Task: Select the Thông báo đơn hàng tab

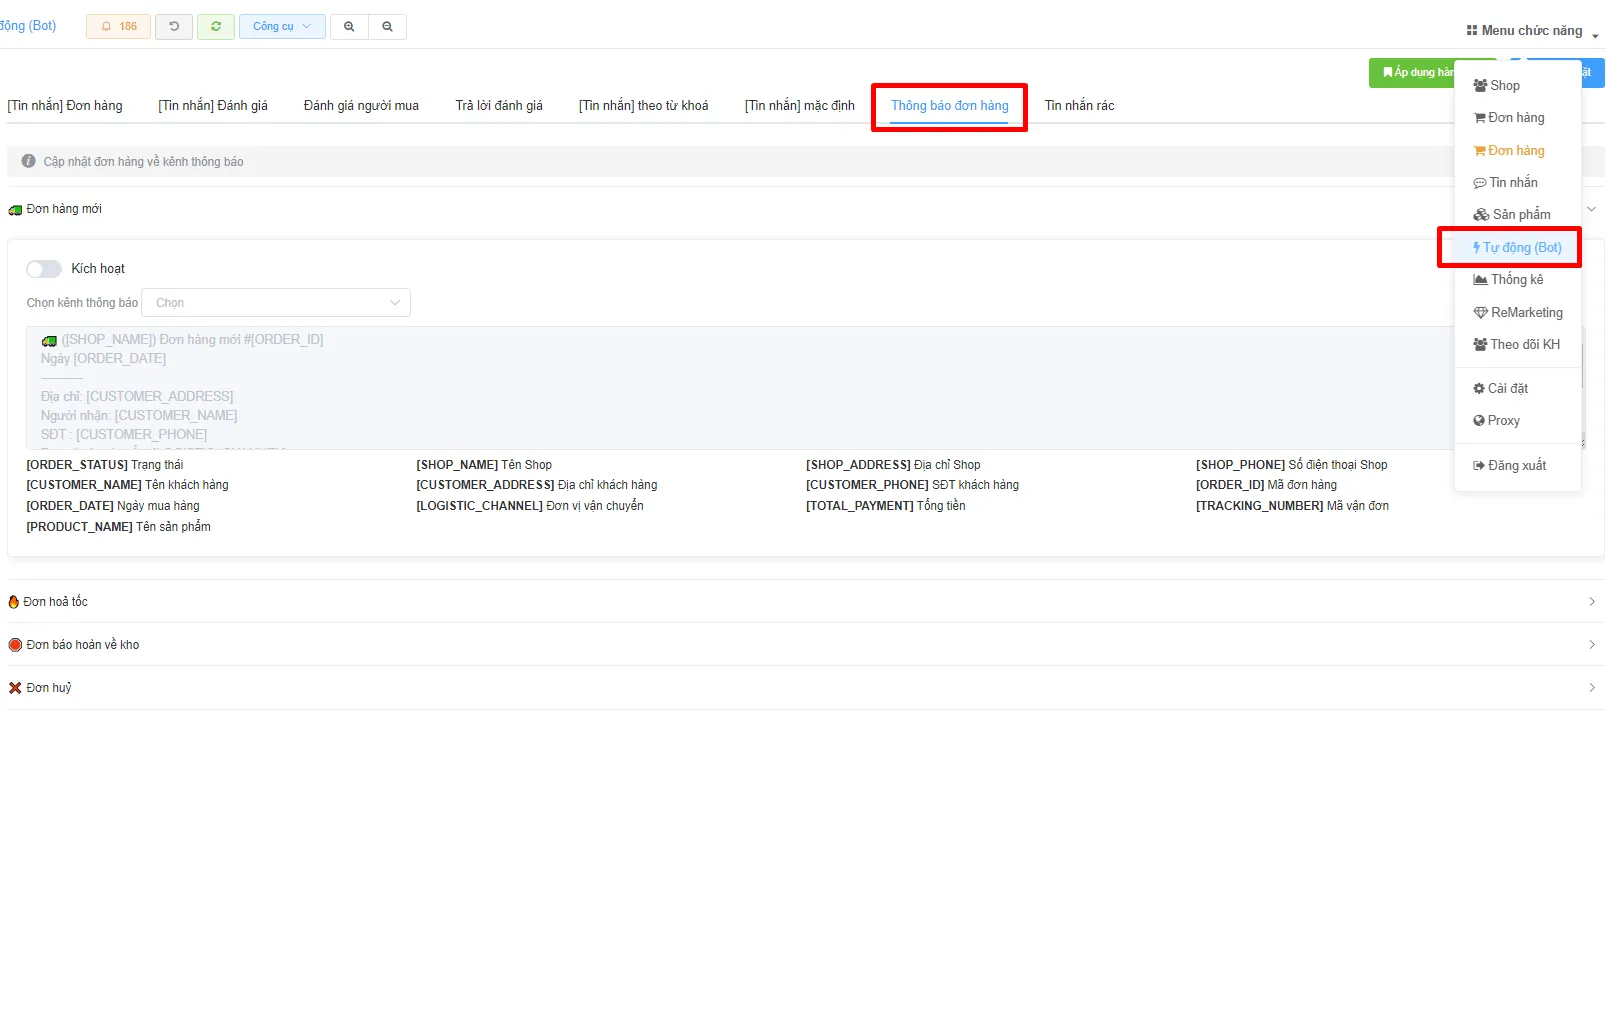Action: 950,106
